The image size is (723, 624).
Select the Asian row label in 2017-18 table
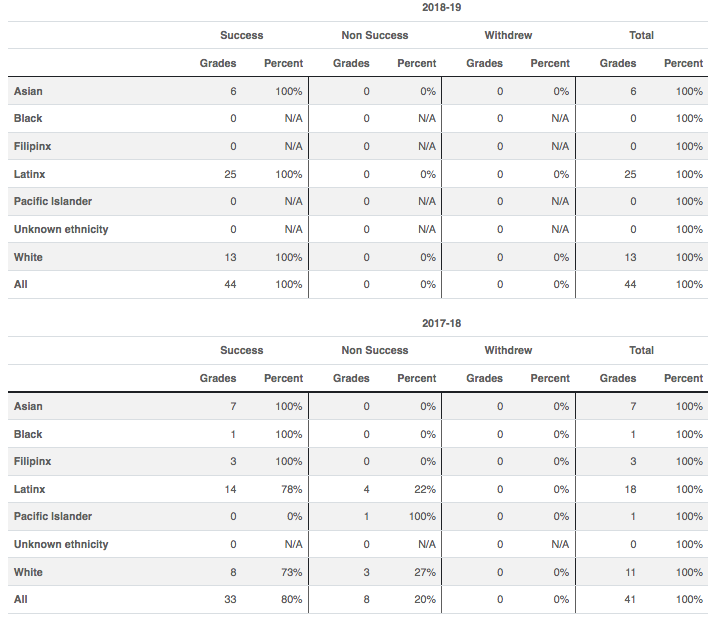28,407
